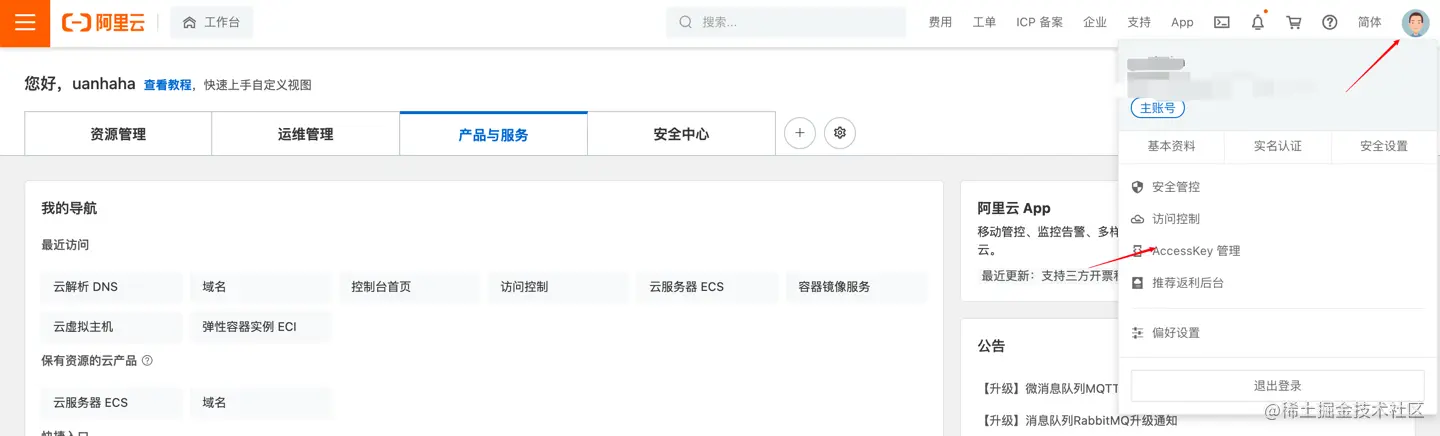Click the 访问控制 cloud icon
Screen dimensions: 1440x436
tap(1137, 219)
